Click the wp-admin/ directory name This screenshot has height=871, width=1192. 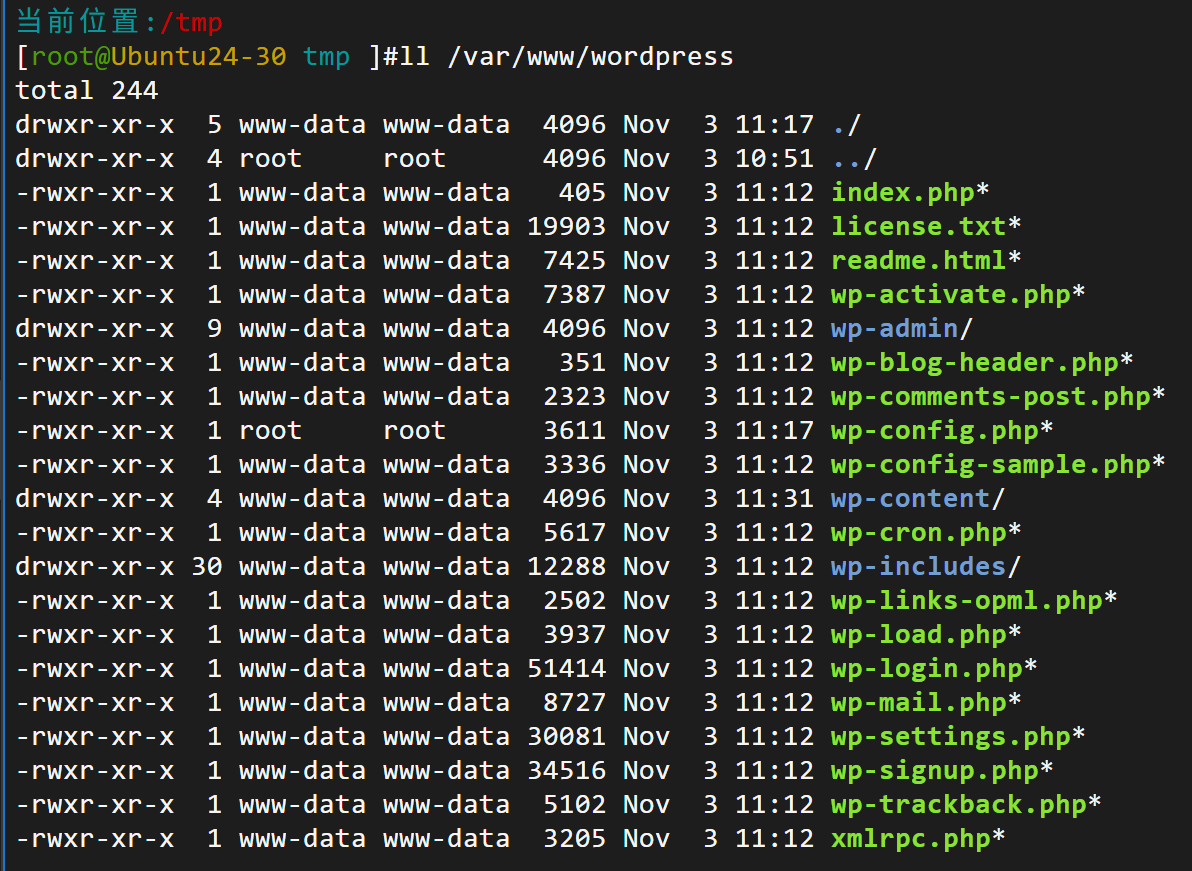(x=902, y=329)
